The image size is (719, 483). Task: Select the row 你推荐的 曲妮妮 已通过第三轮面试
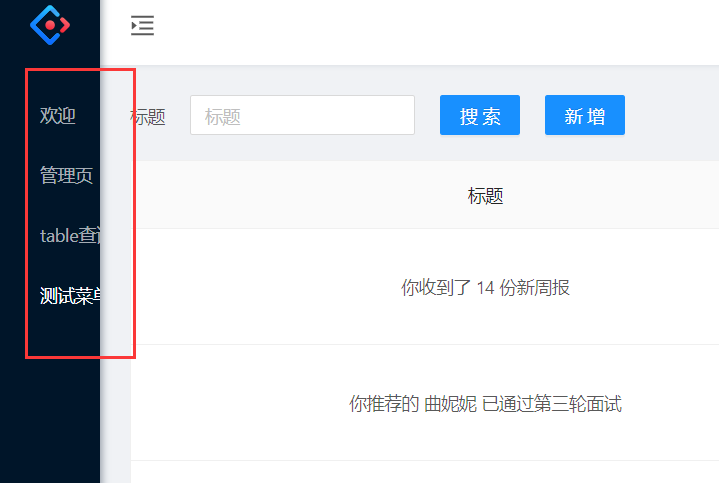click(425, 403)
